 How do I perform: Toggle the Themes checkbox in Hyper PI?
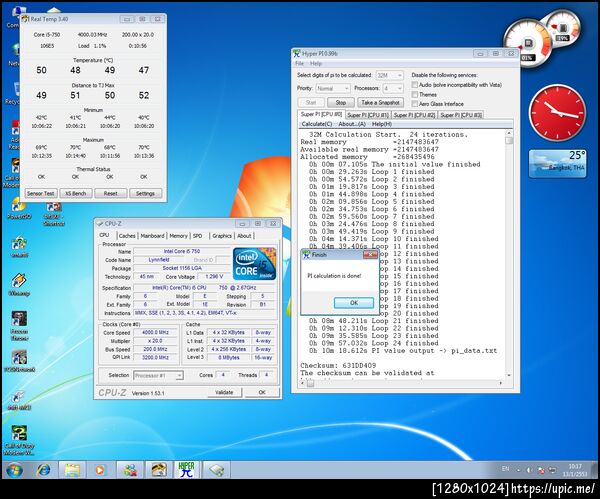(414, 94)
